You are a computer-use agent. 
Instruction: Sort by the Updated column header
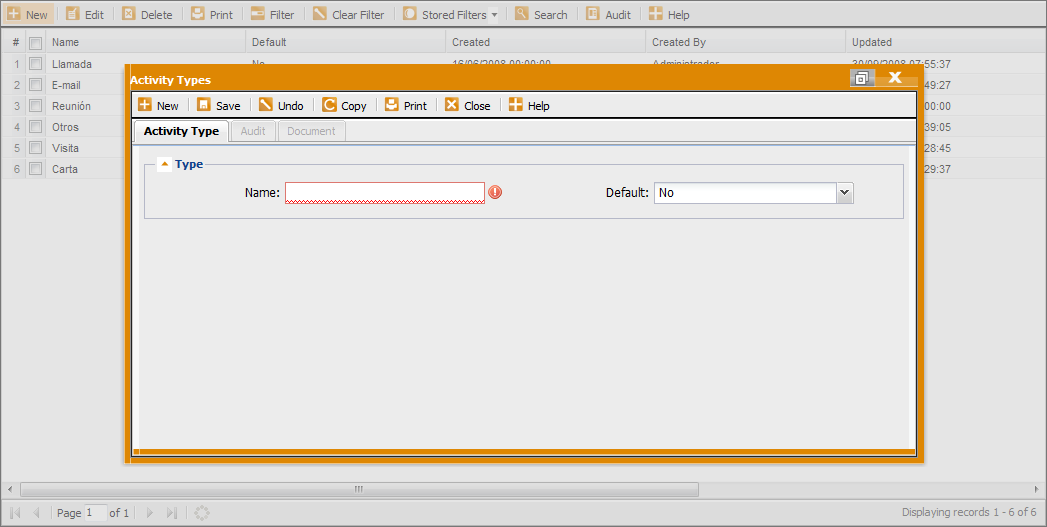click(946, 42)
